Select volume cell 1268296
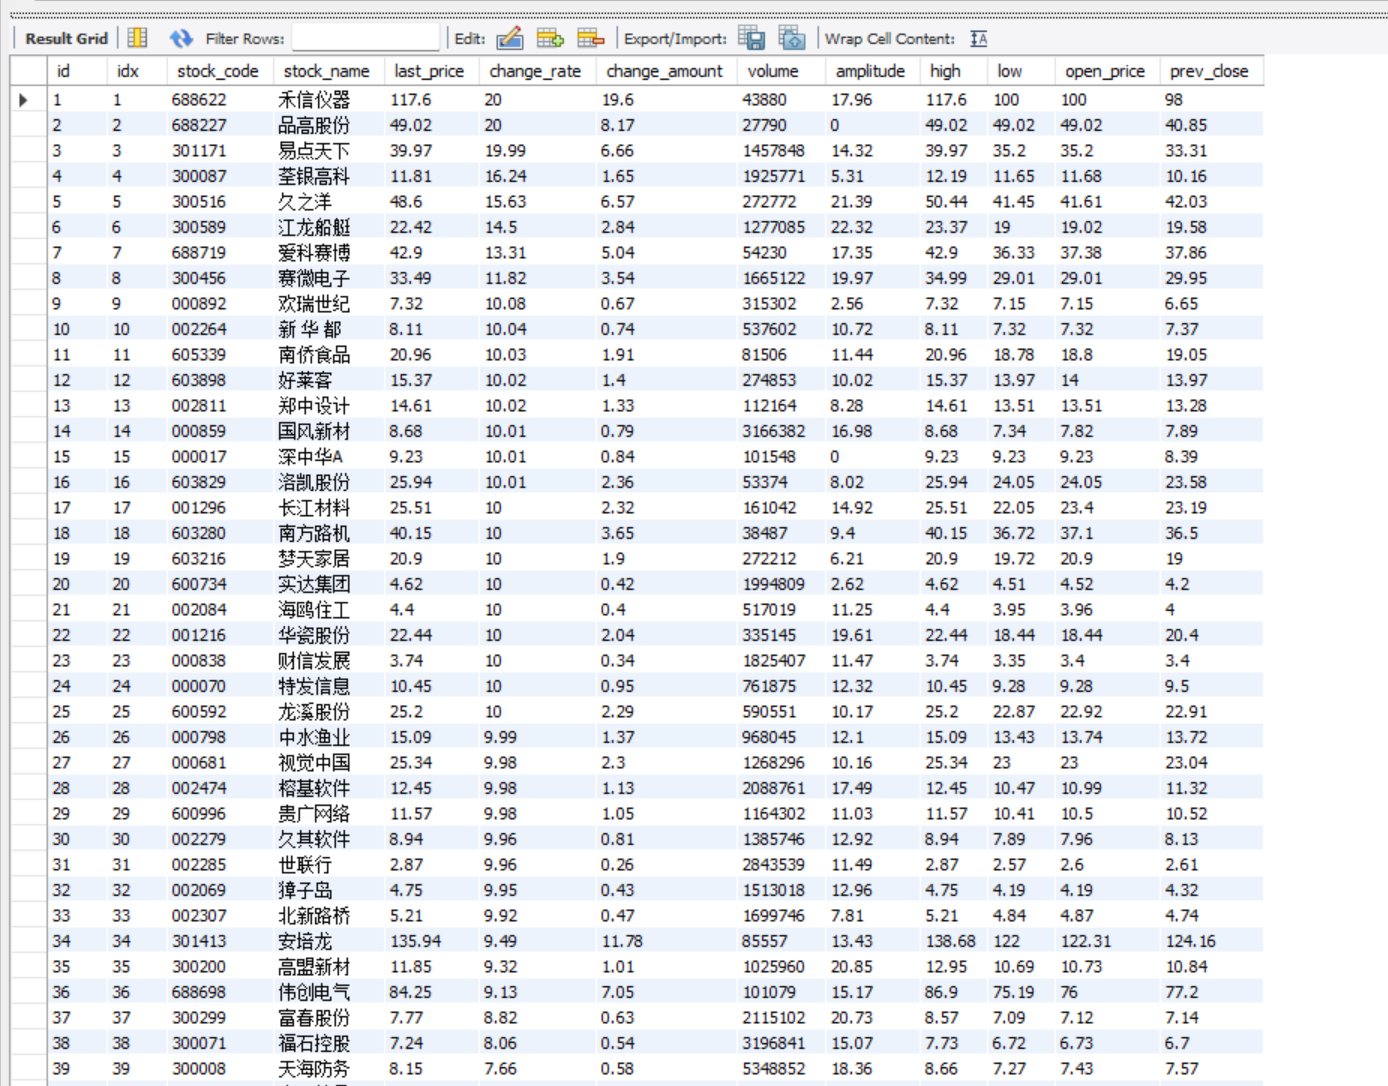Viewport: 1388px width, 1086px height. point(782,763)
